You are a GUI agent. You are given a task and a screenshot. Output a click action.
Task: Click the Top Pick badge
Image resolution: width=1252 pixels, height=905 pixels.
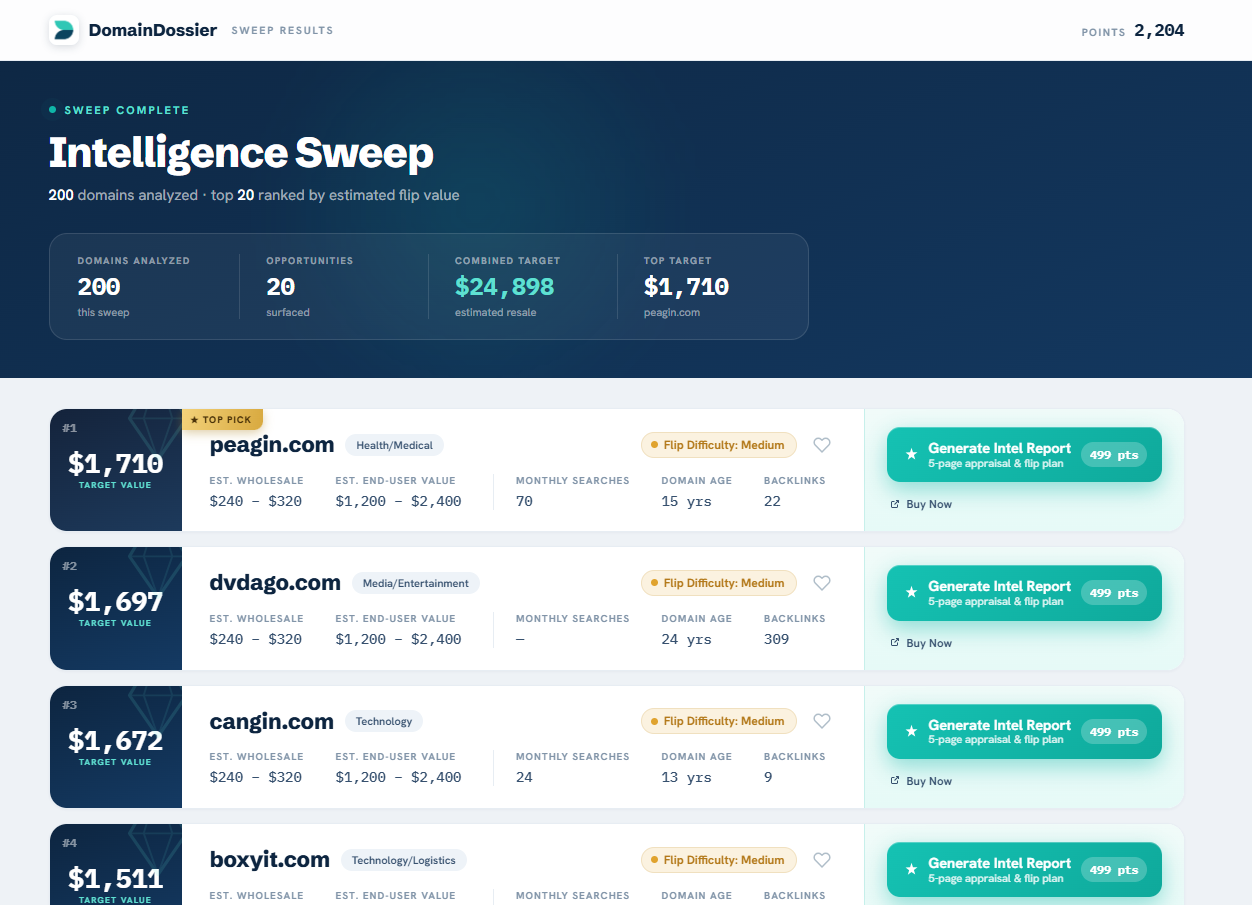222,420
